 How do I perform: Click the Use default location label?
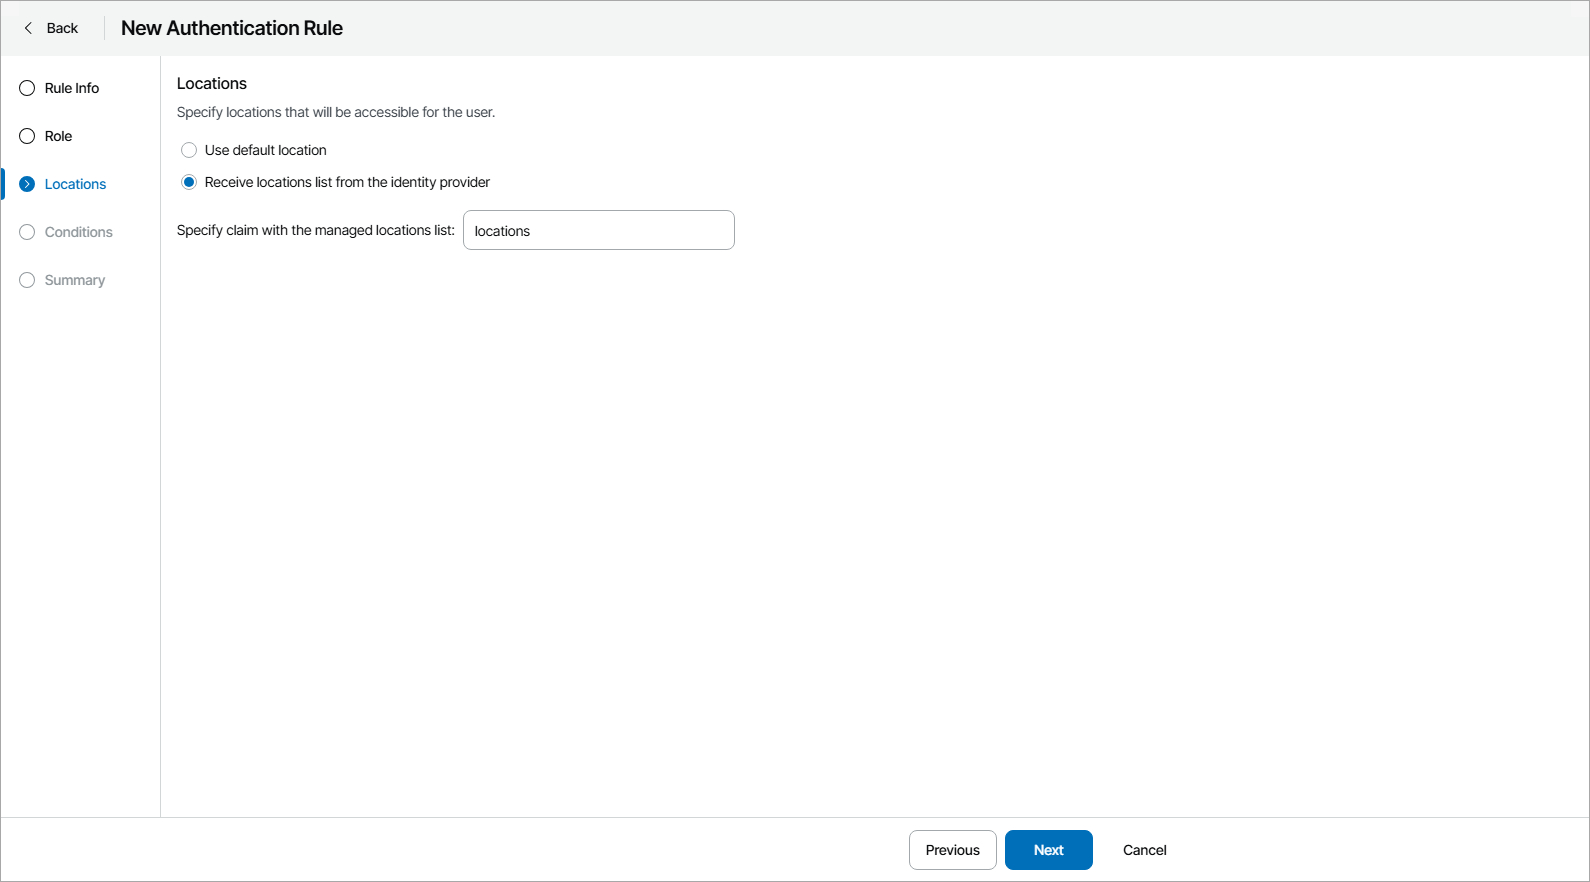265,150
